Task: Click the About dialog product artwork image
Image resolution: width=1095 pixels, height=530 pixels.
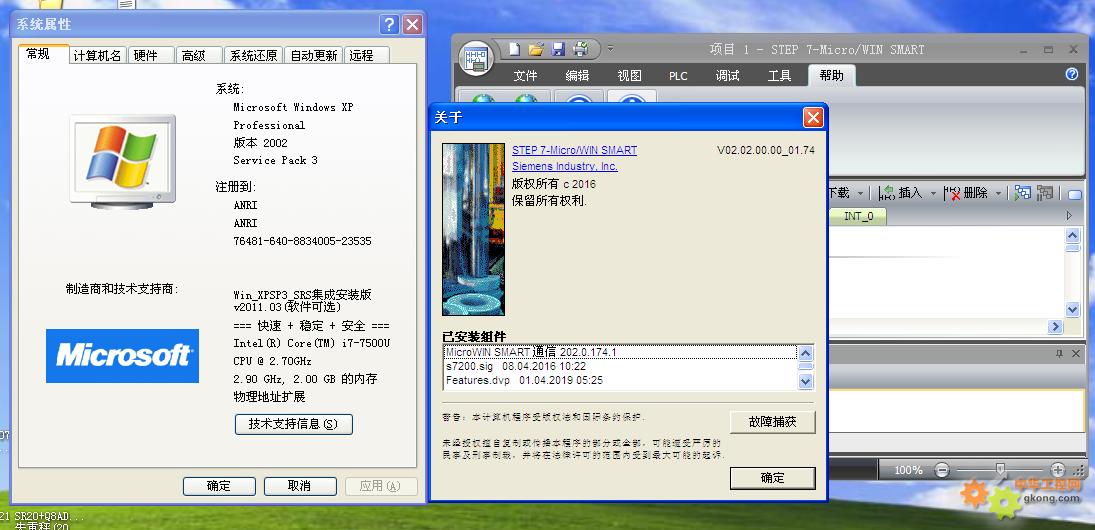Action: 473,230
